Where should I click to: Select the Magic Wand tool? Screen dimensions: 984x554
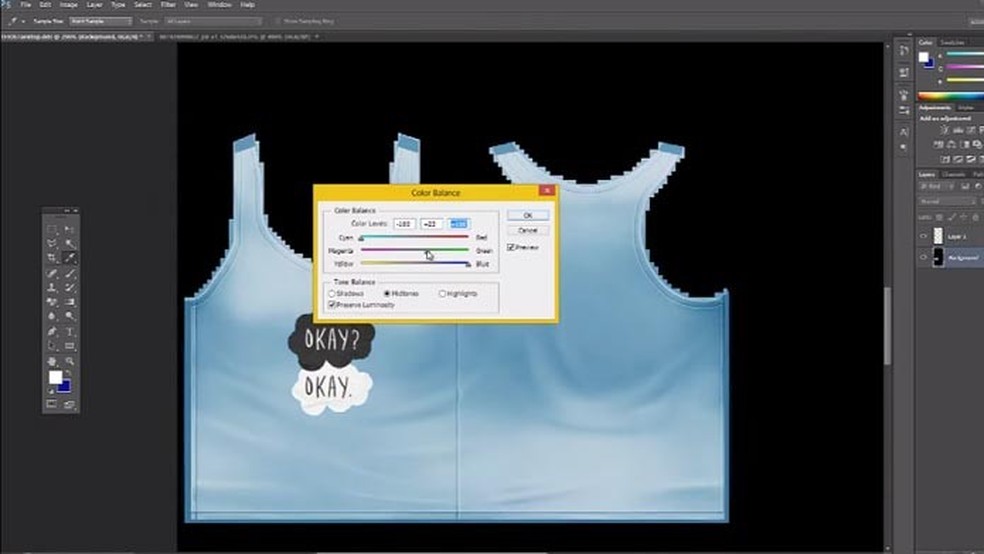69,243
